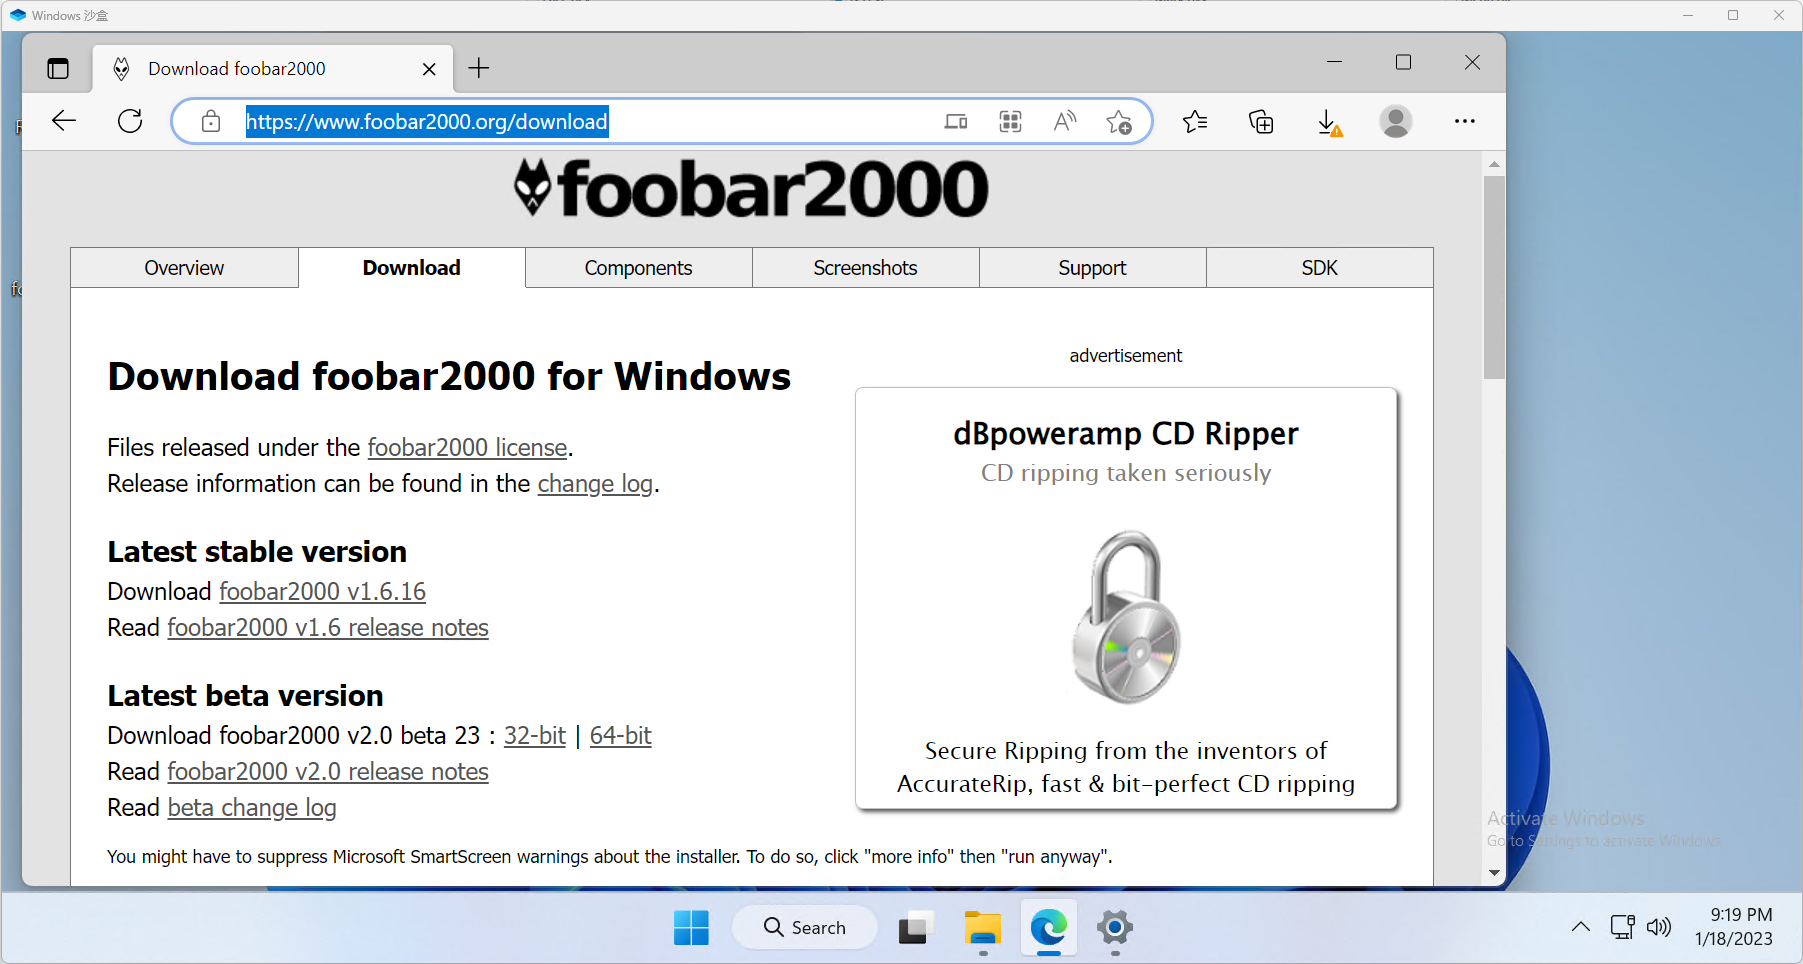This screenshot has width=1803, height=964.
Task: Select the Download tab
Action: (412, 268)
